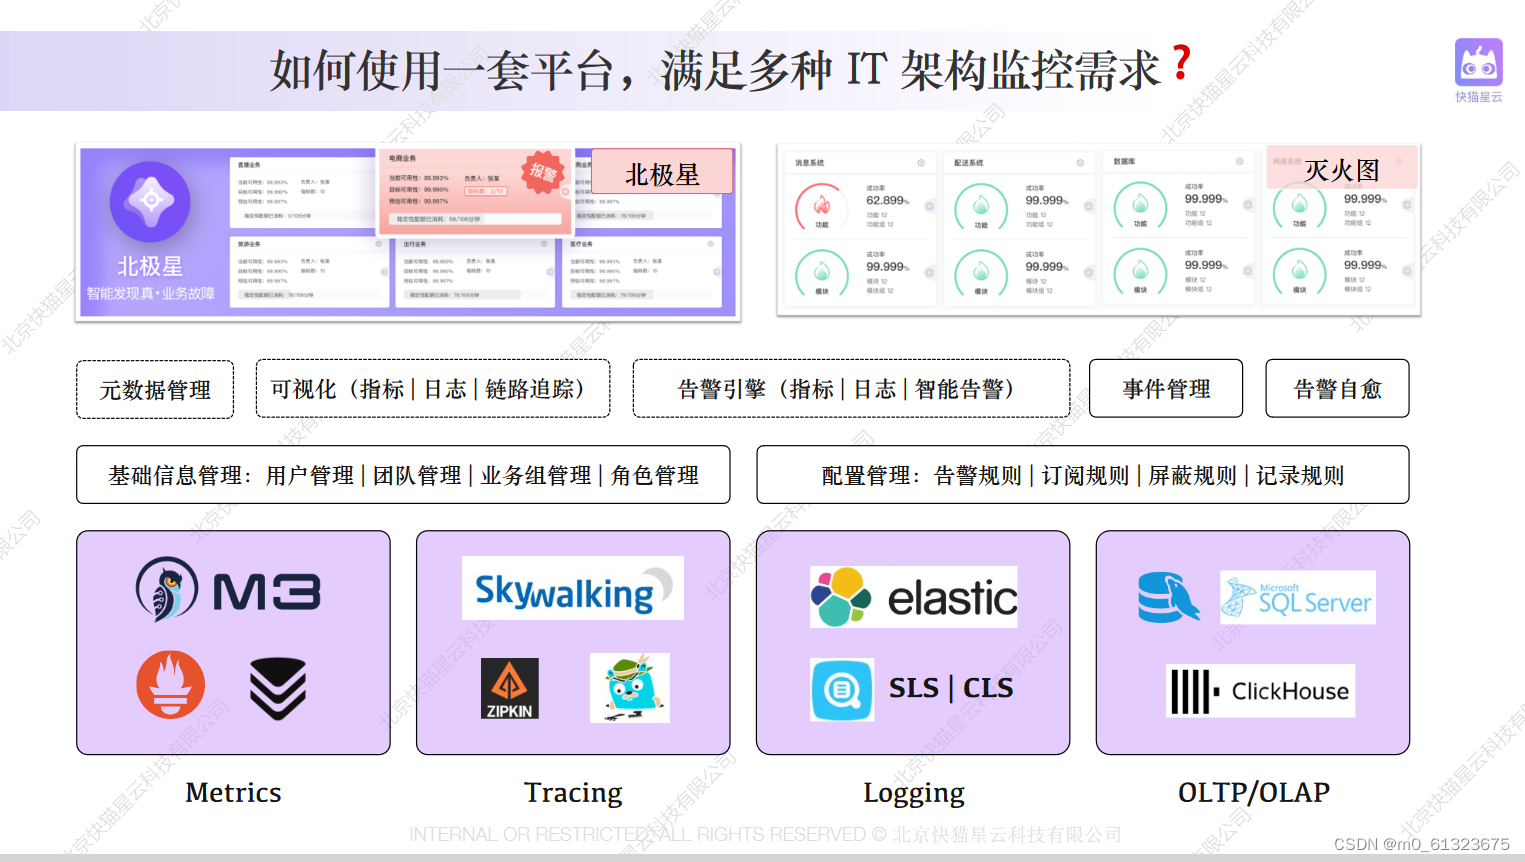Click the red 报警 alarm badge
The height and width of the screenshot is (862, 1525).
click(x=543, y=172)
